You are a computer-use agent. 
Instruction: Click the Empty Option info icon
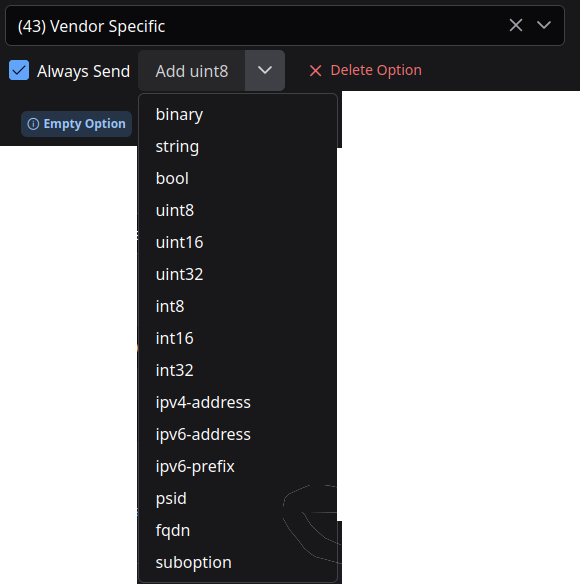33,124
